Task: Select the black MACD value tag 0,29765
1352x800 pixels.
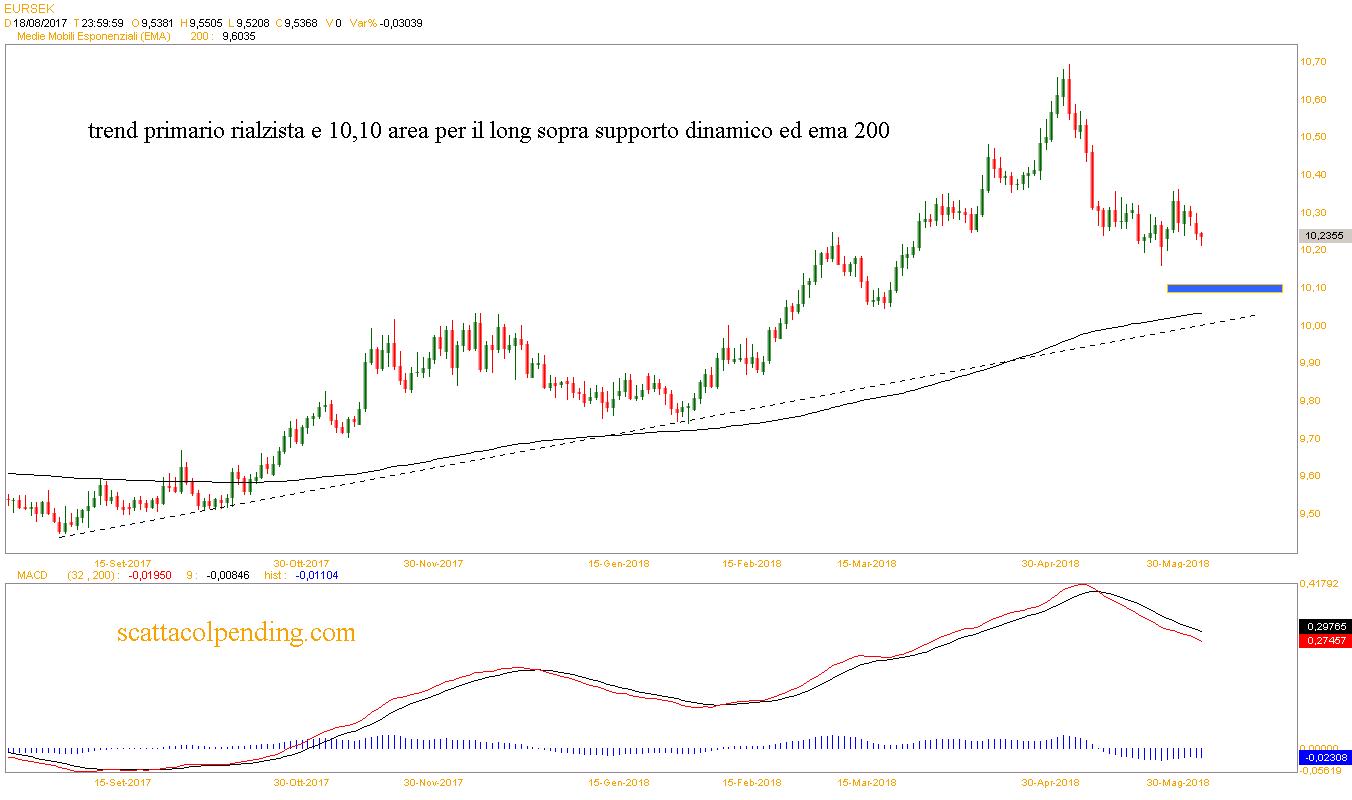Action: pyautogui.click(x=1324, y=626)
